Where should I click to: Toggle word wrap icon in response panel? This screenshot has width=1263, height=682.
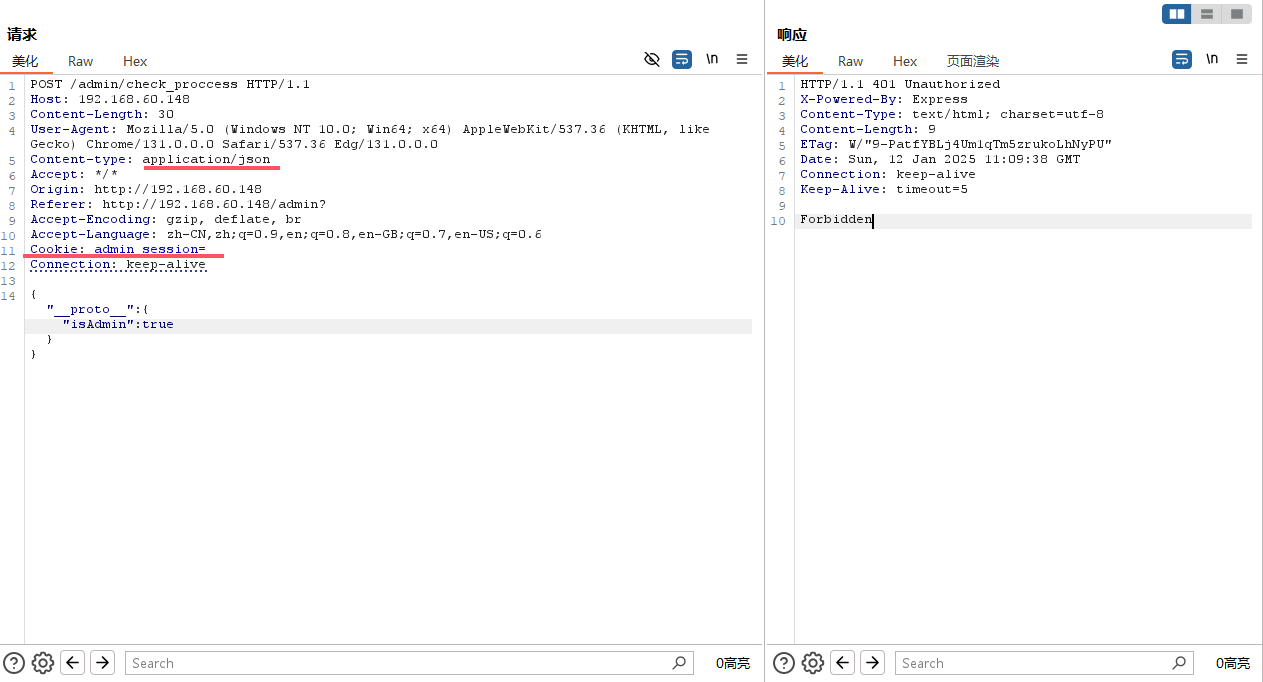point(1182,60)
